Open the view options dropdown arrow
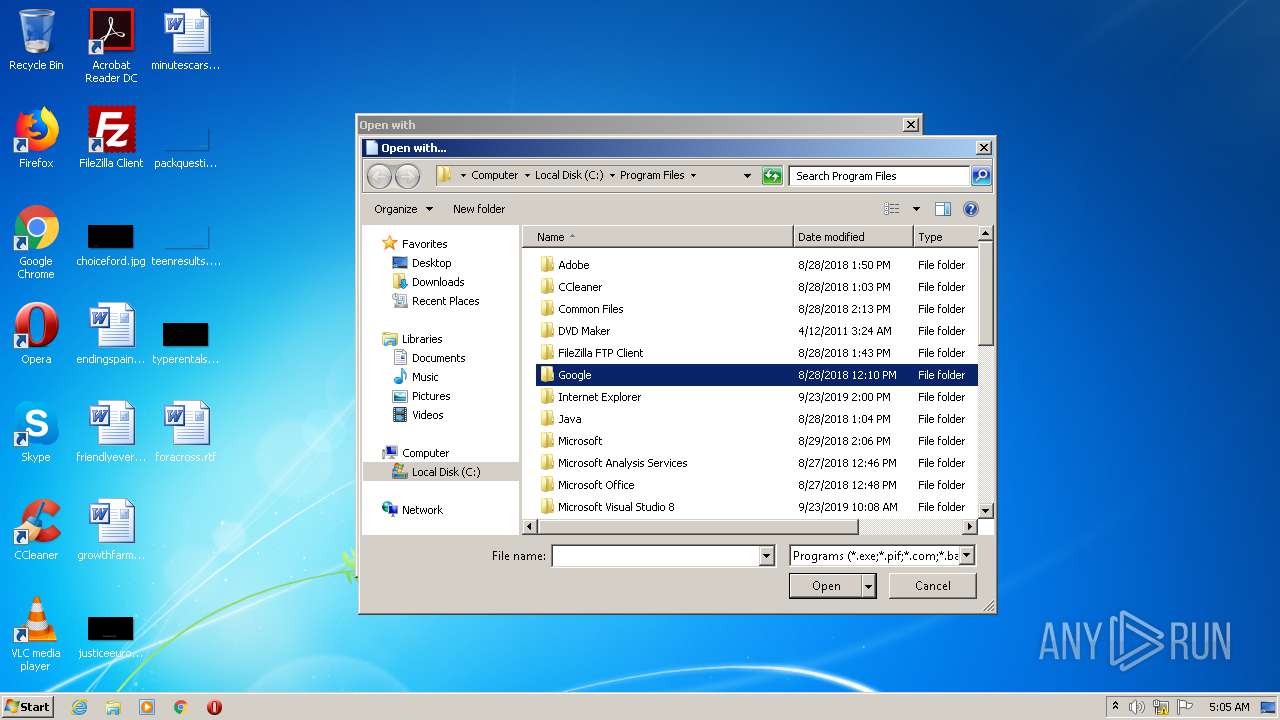The width and height of the screenshot is (1280, 720). (x=916, y=209)
